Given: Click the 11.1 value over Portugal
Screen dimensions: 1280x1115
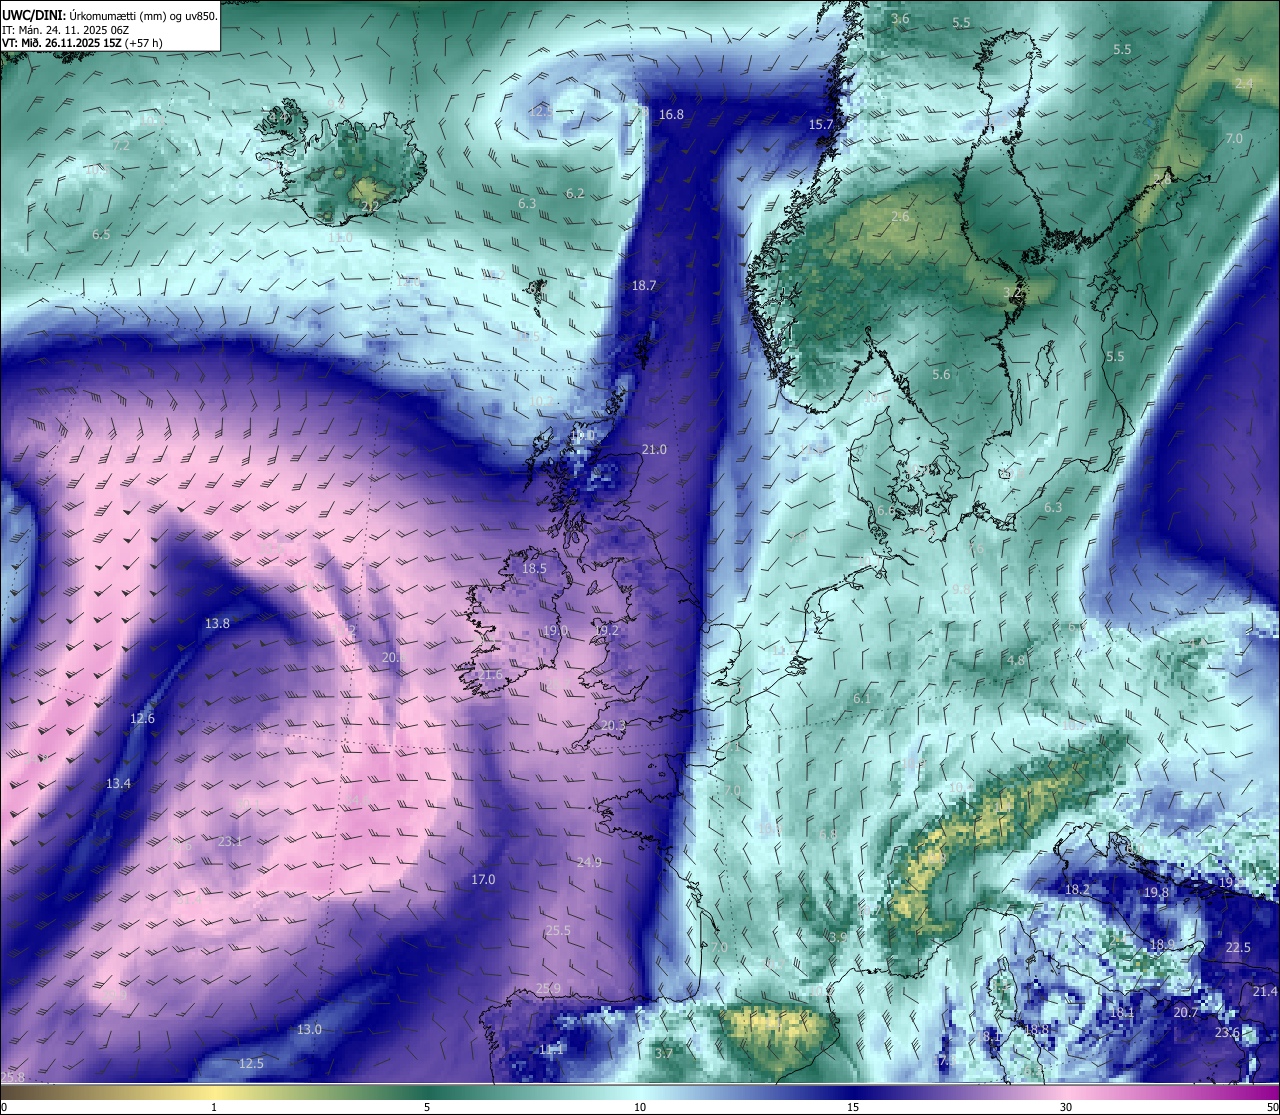Looking at the screenshot, I should pyautogui.click(x=551, y=1050).
